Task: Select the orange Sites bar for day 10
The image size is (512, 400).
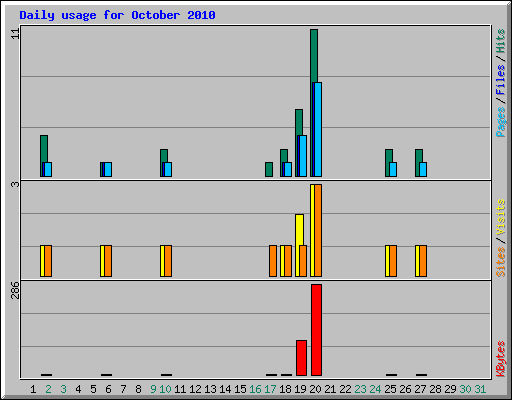Action: (x=168, y=261)
